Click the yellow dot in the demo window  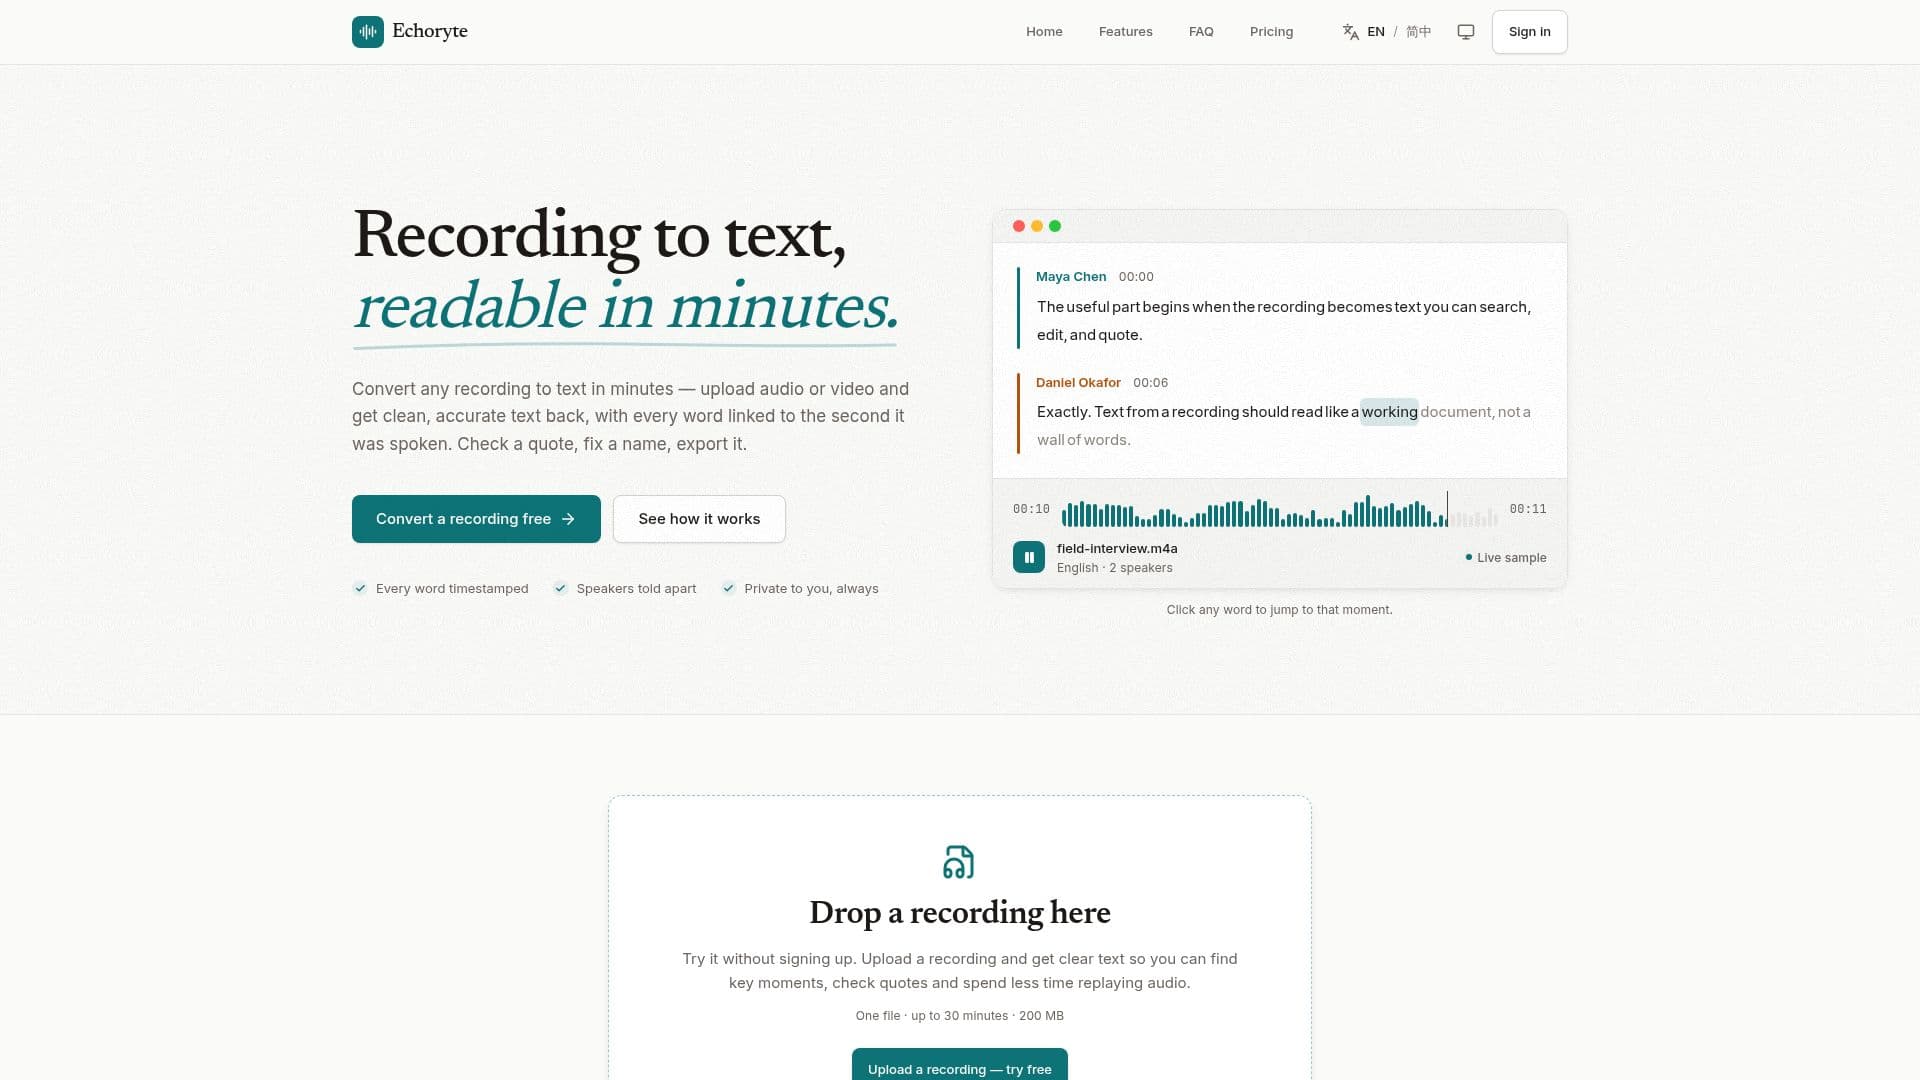[x=1037, y=226]
